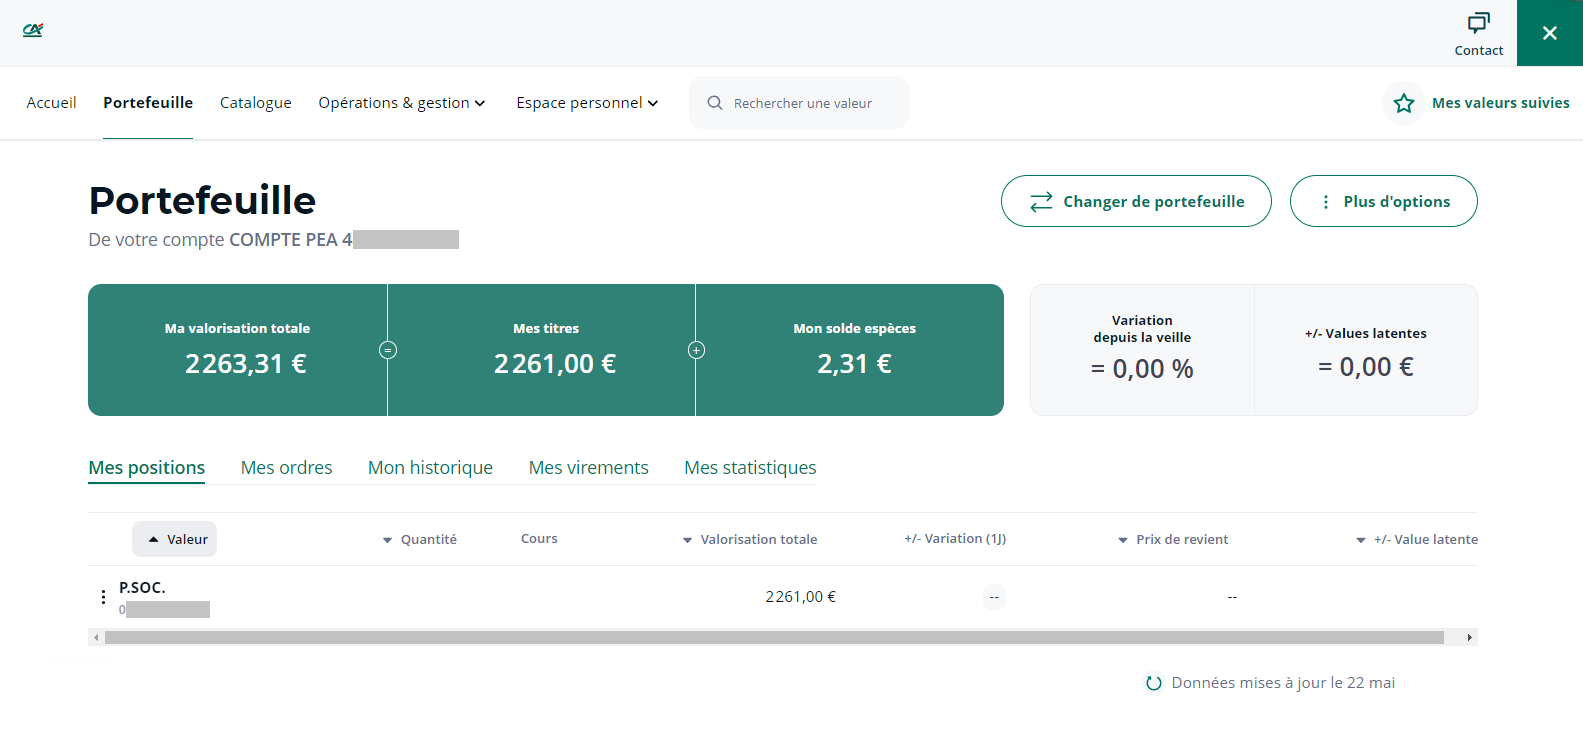Click the star icon for followed stocks
This screenshot has width=1583, height=744.
coord(1404,103)
